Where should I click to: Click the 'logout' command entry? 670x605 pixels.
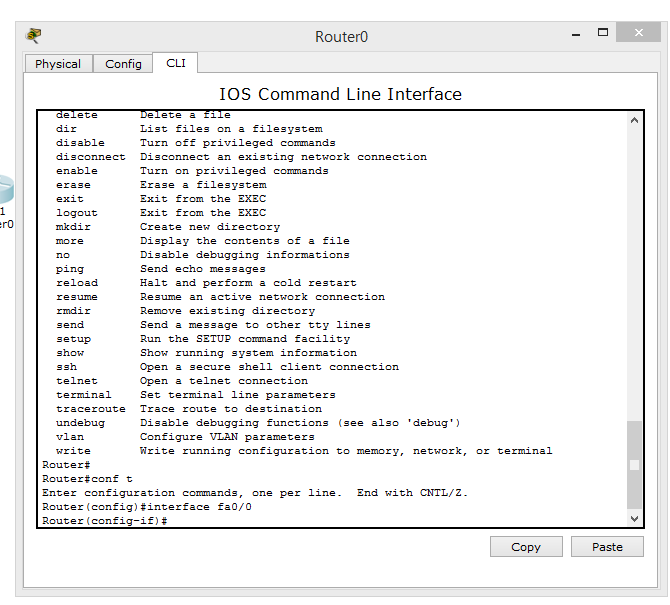161,213
